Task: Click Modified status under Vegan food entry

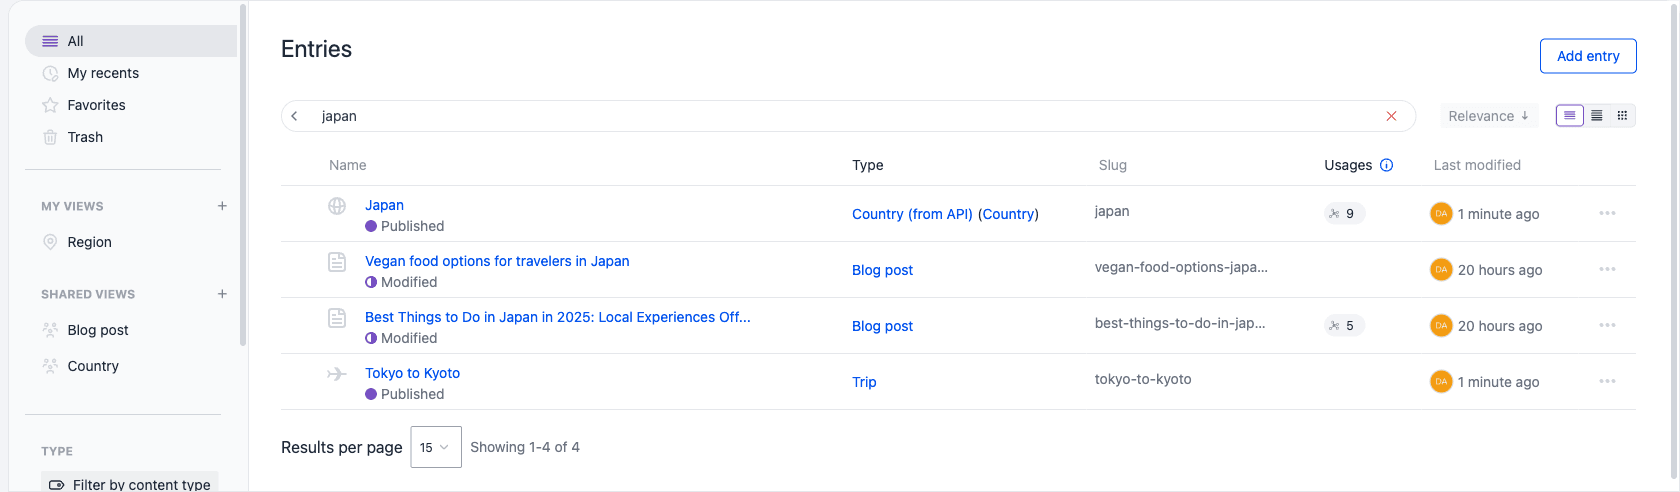Action: (401, 282)
